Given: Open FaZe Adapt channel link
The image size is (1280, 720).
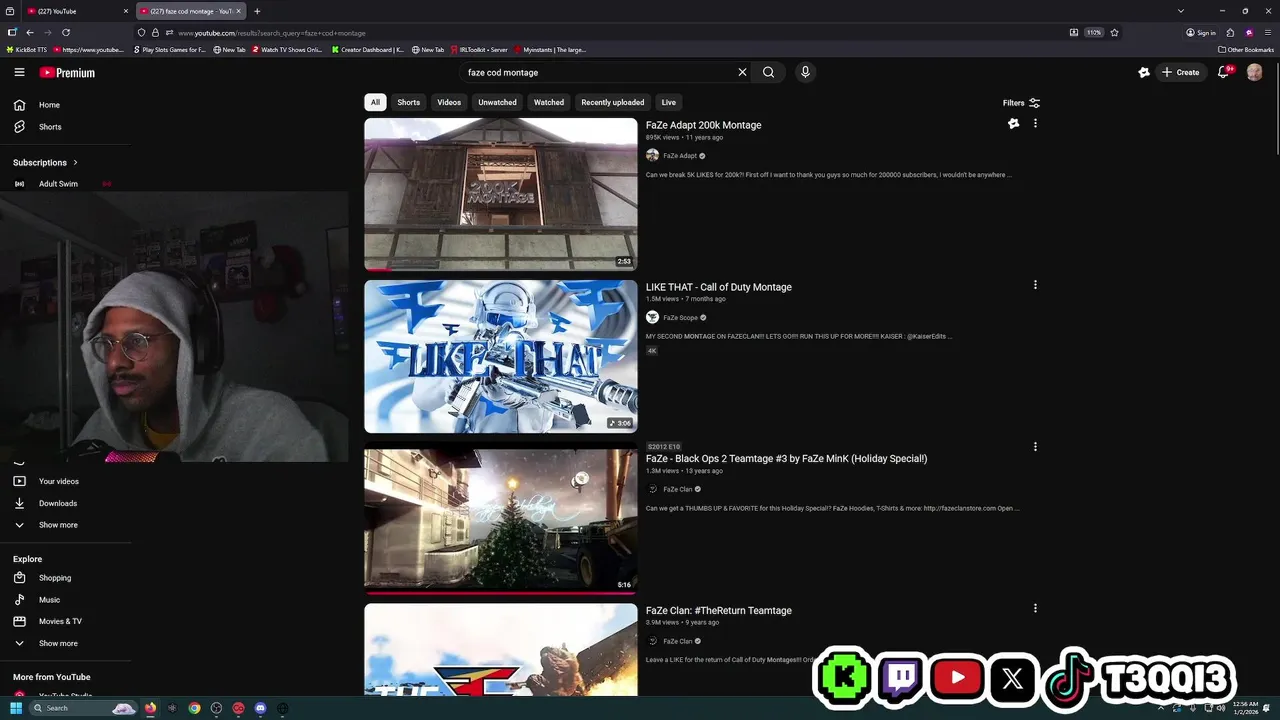Looking at the screenshot, I should pyautogui.click(x=680, y=156).
